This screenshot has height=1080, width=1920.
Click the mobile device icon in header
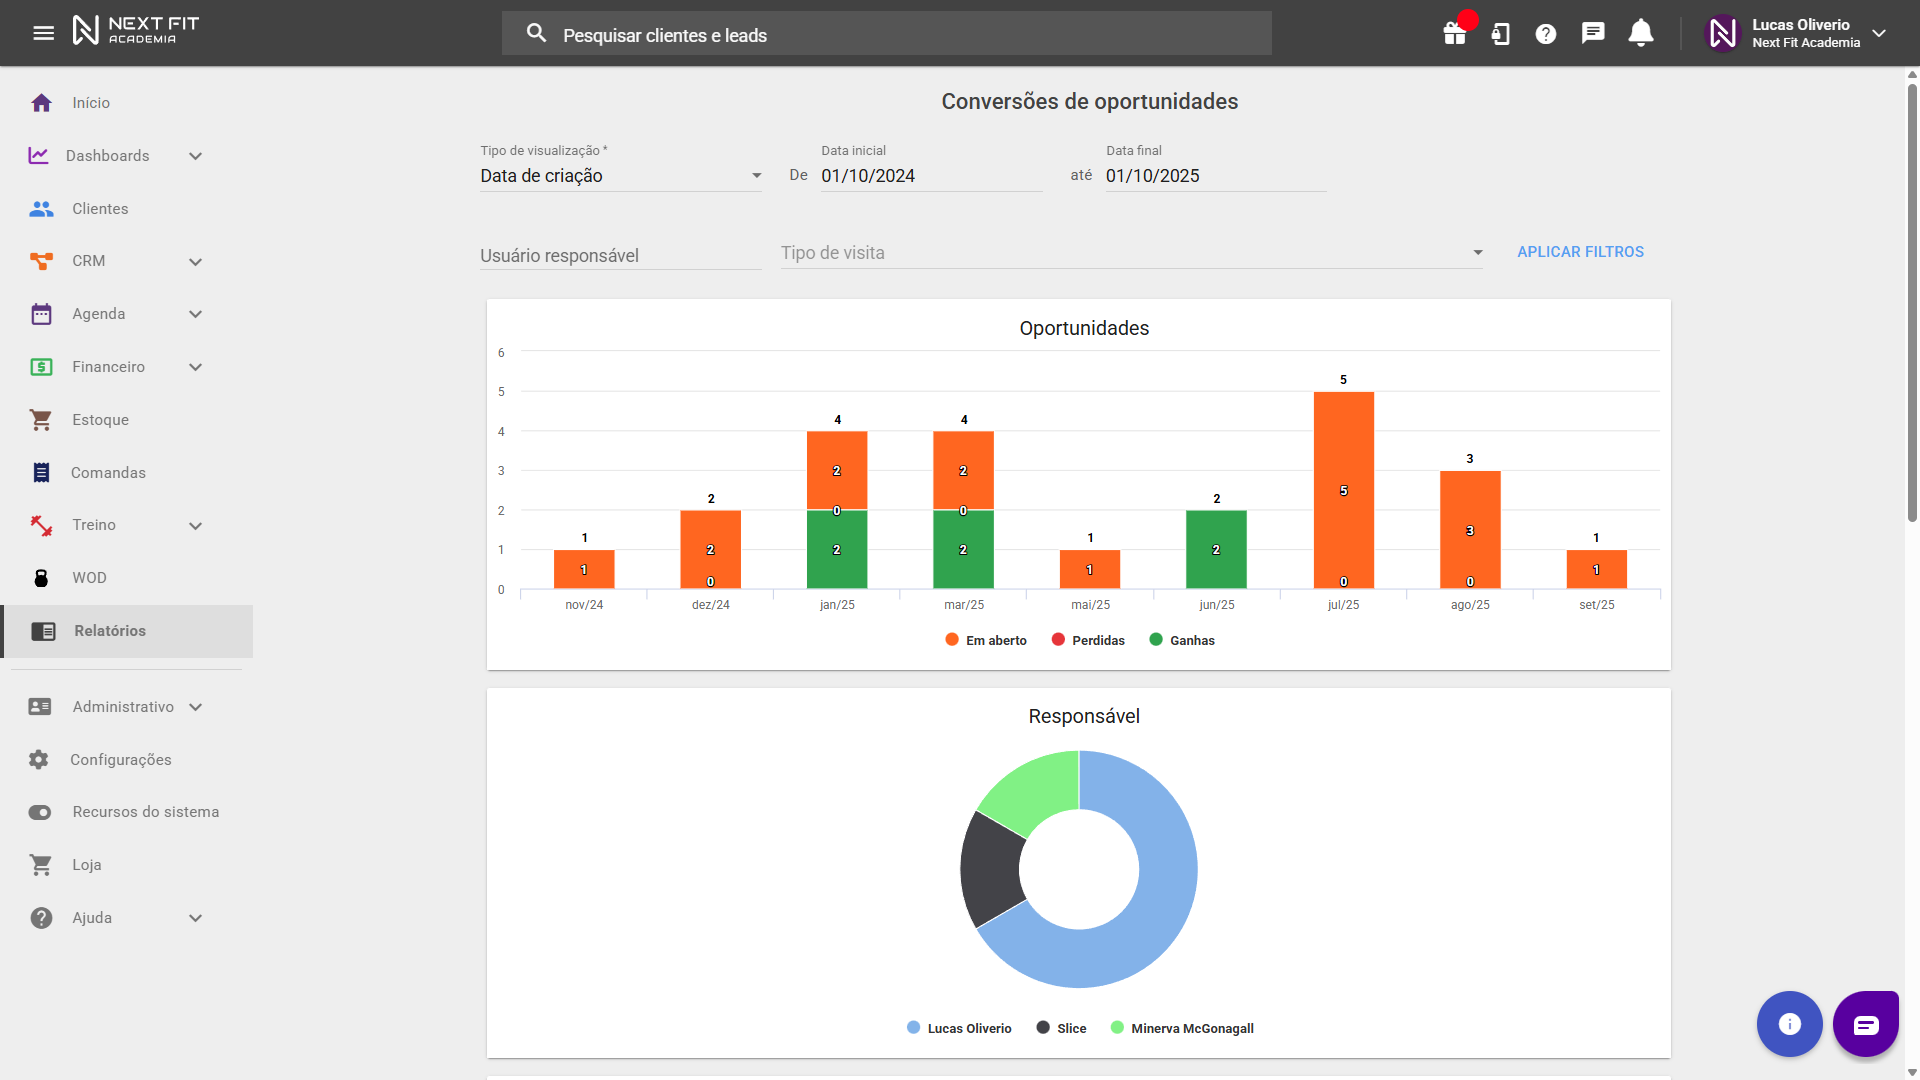point(1500,34)
